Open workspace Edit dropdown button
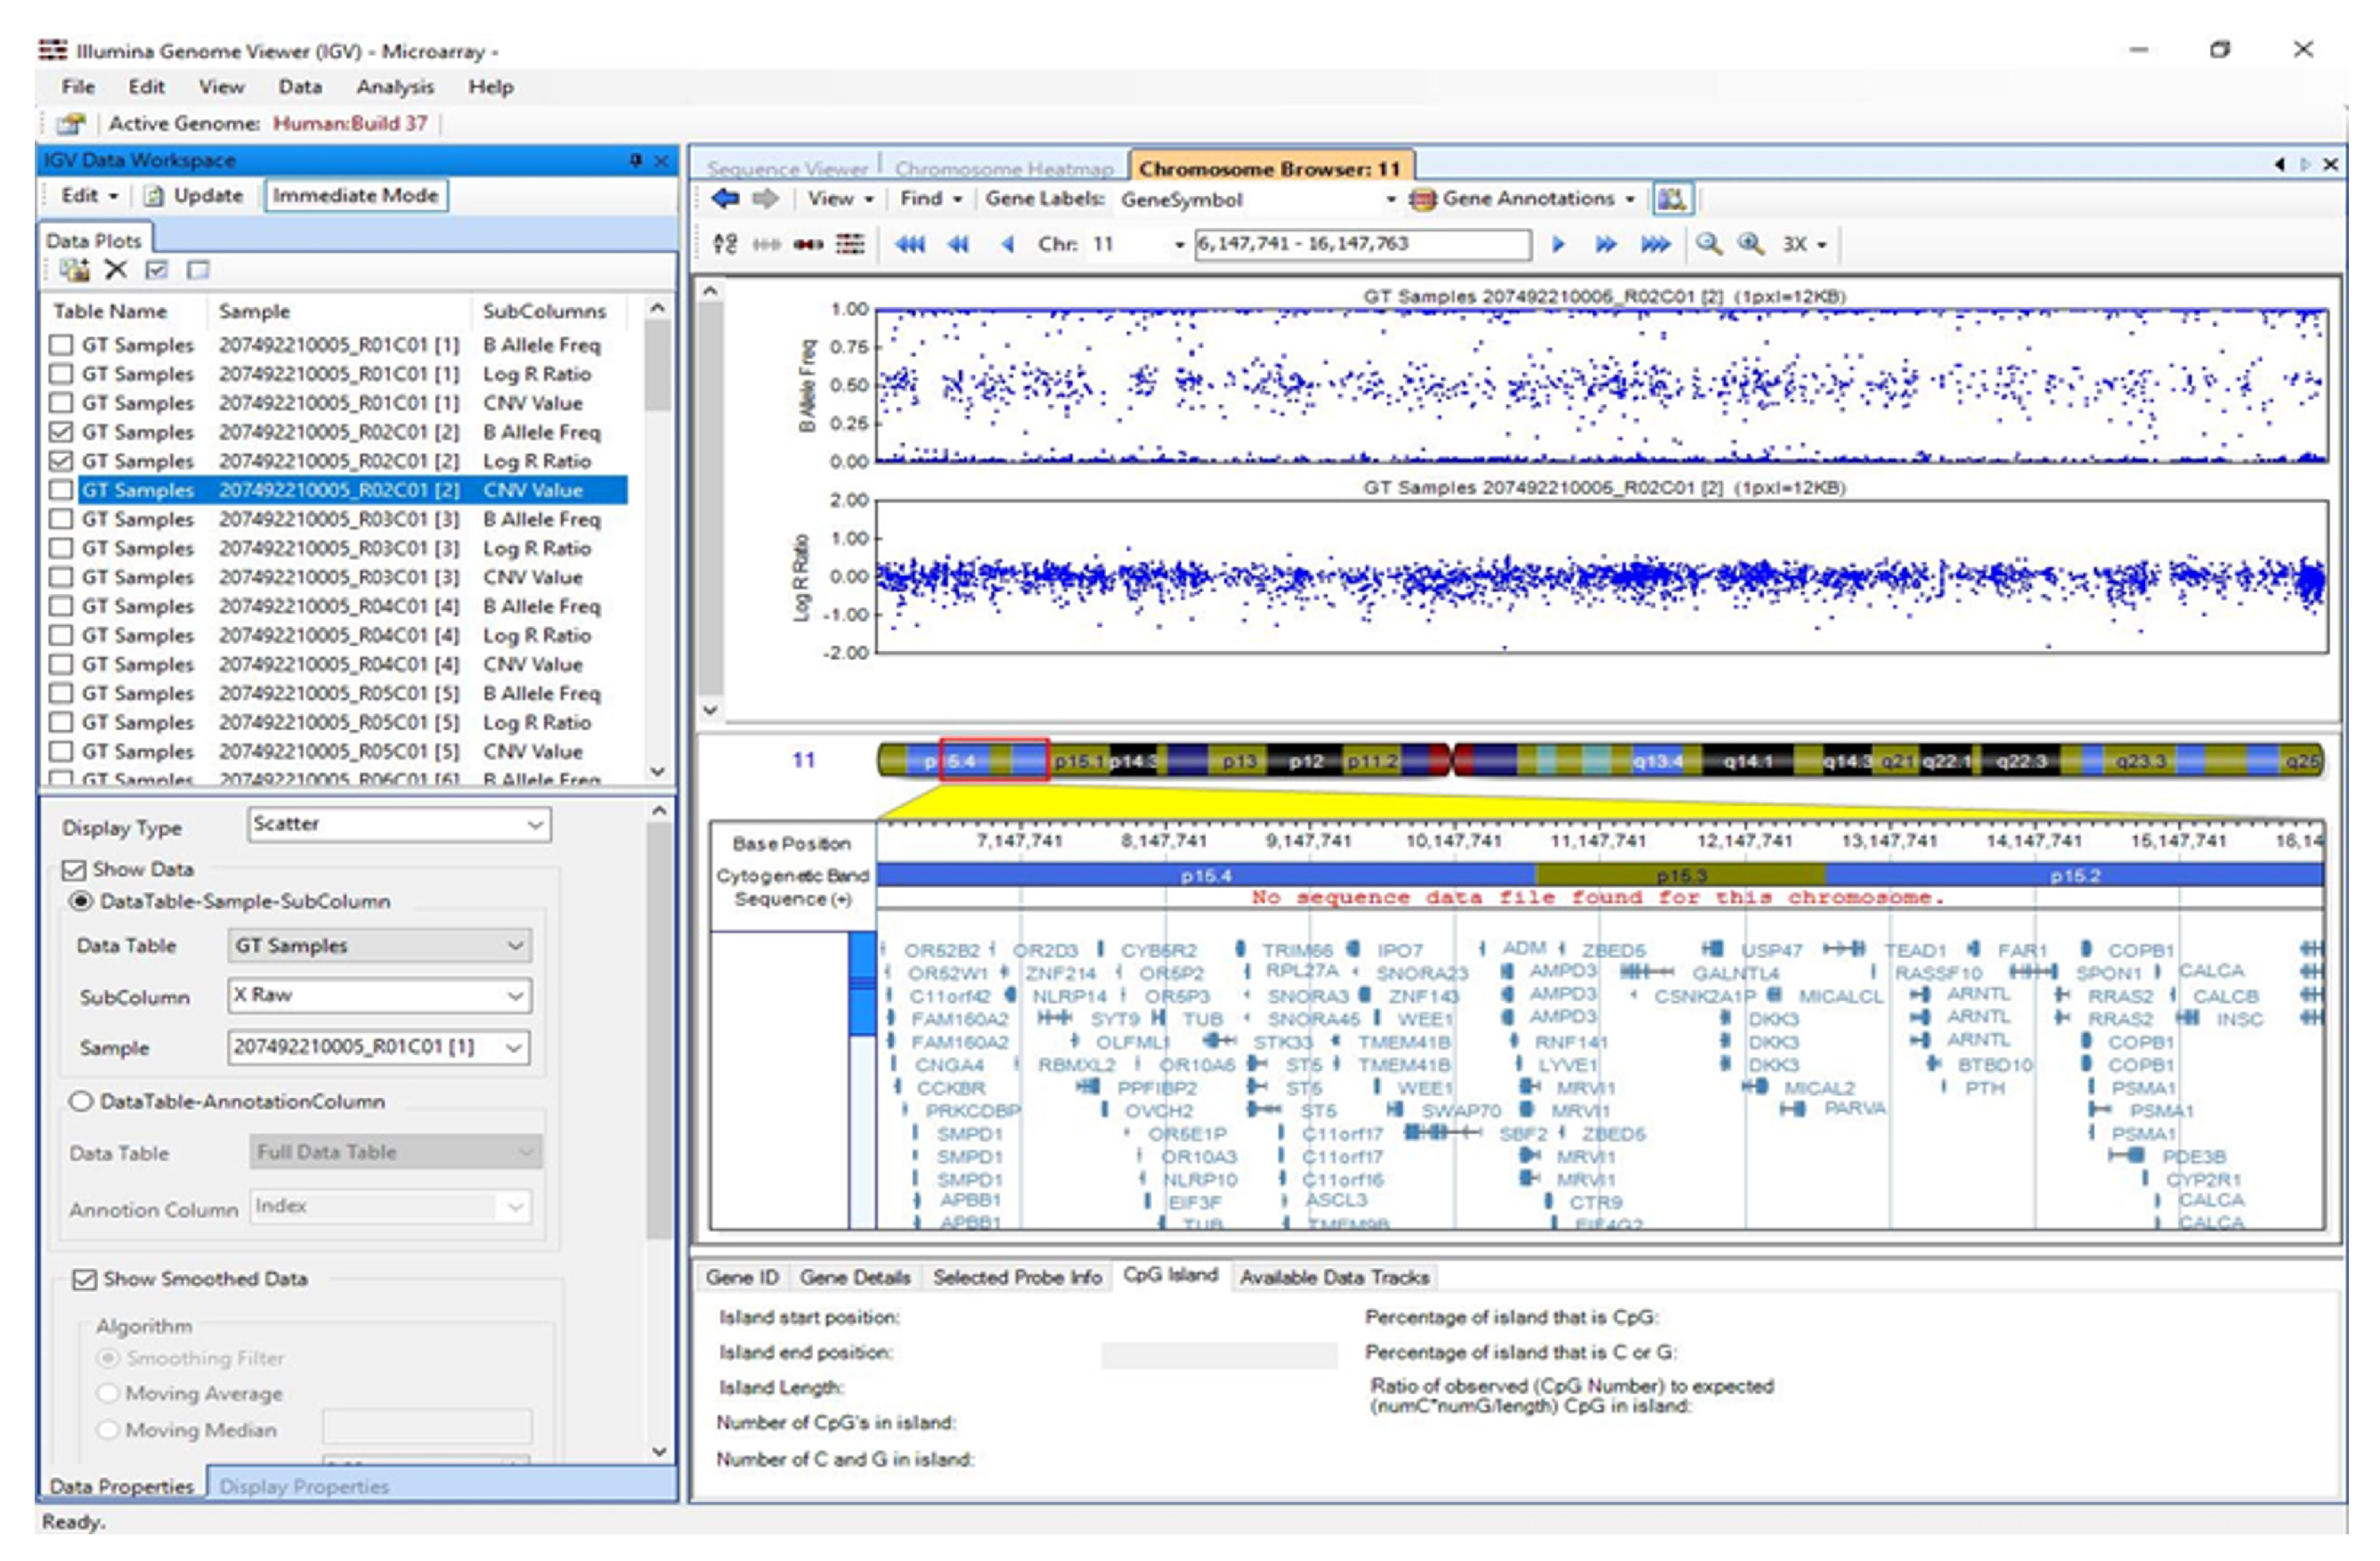 89,196
